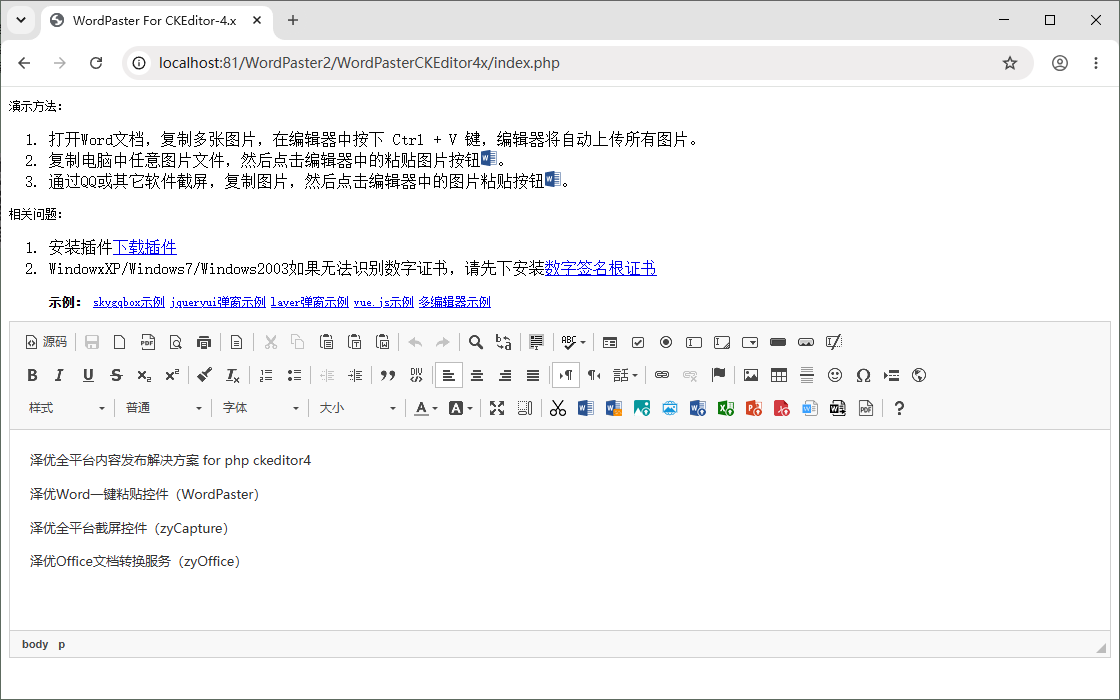Screen dimensions: 1120x700
Task: Click the scissors screenshot capture icon
Action: click(x=558, y=408)
